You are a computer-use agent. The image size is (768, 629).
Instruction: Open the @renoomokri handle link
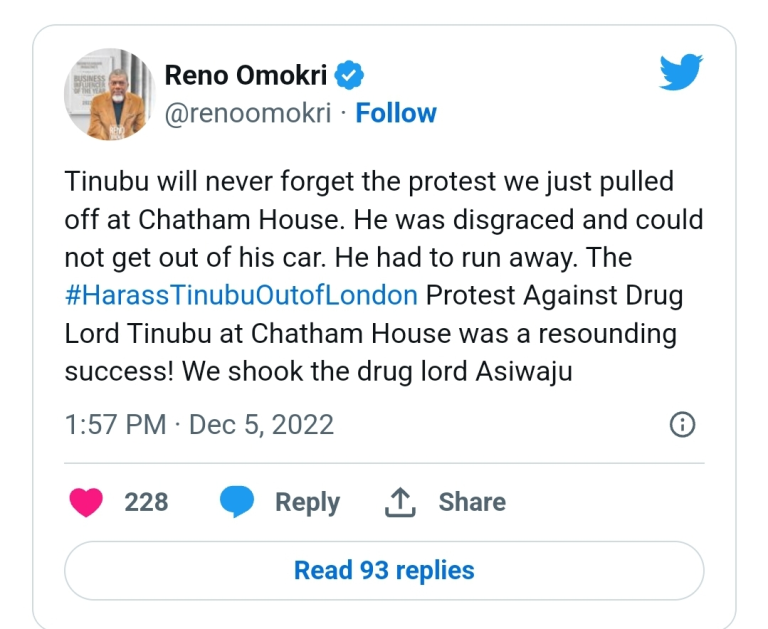pos(246,113)
